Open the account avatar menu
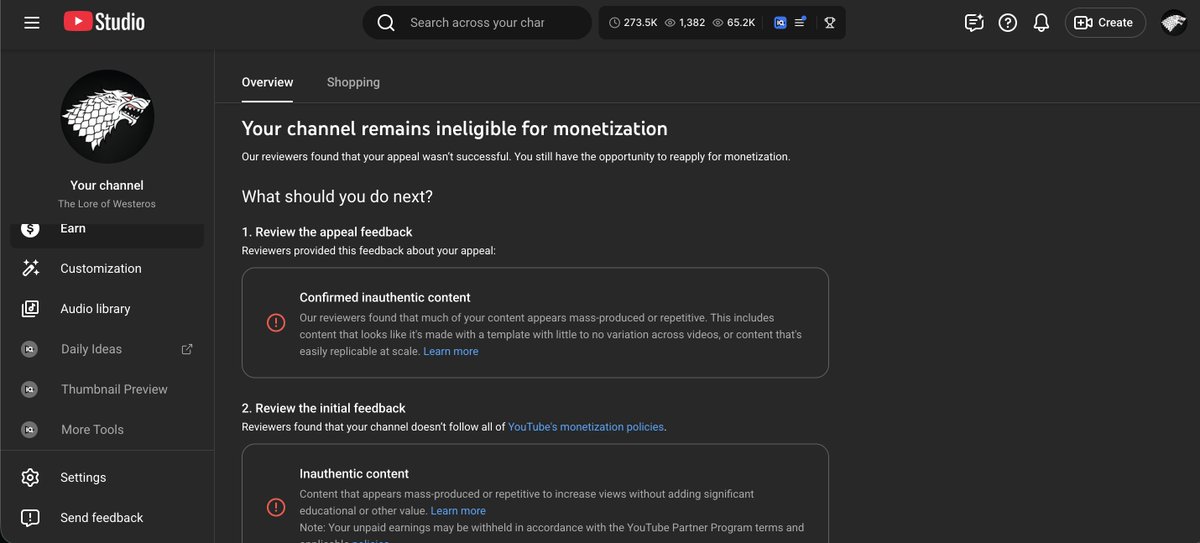Viewport: 1200px width, 543px height. tap(1174, 22)
